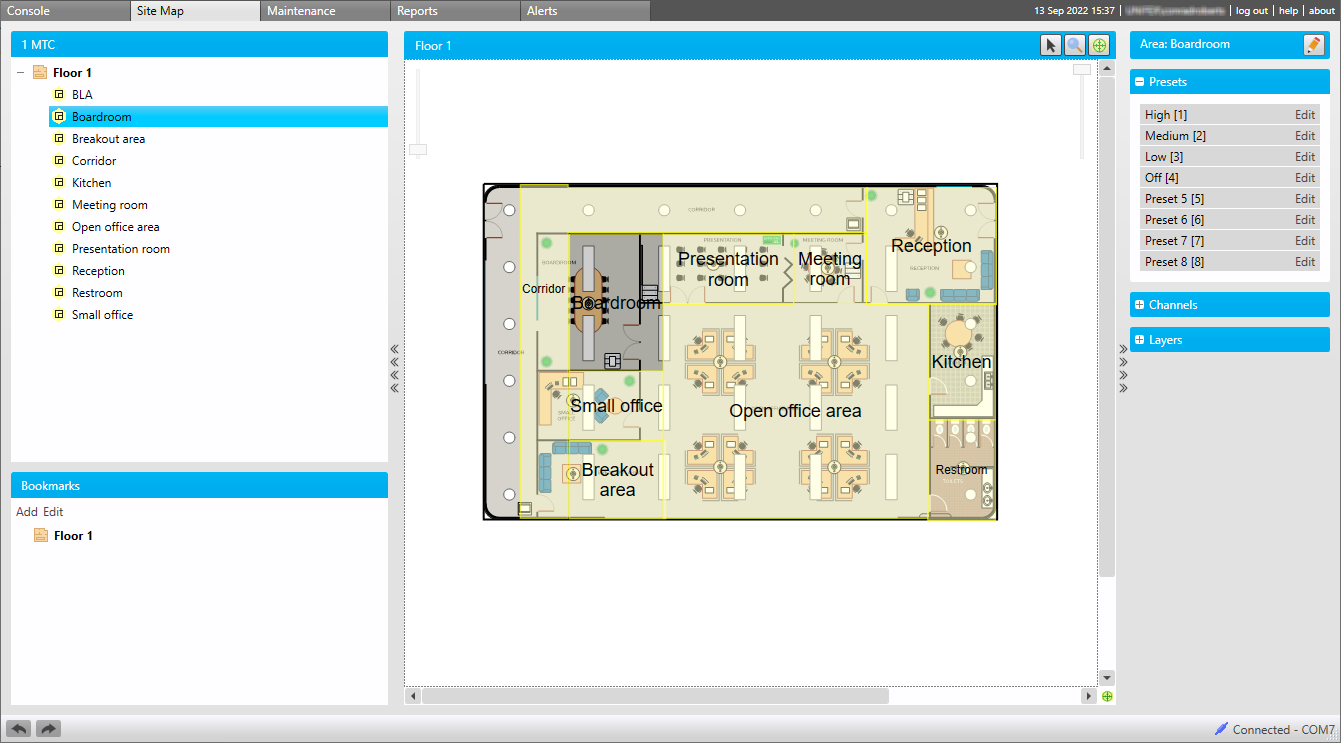Select Presentation room in the tree

(x=120, y=249)
